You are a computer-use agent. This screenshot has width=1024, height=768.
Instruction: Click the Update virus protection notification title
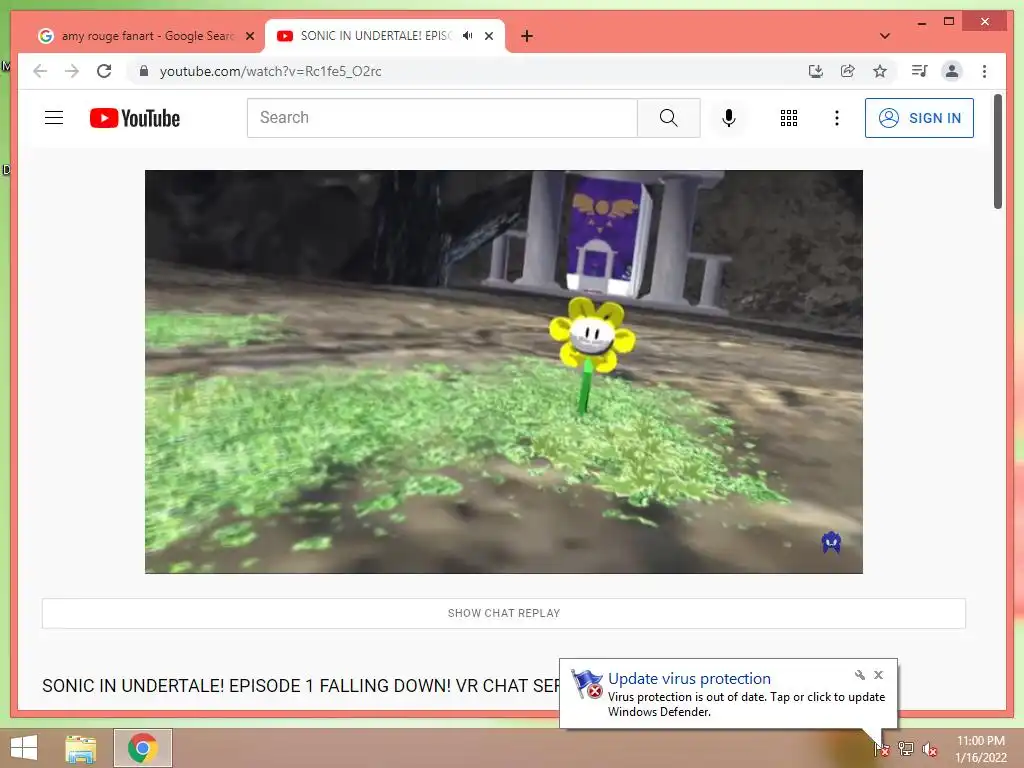click(x=689, y=679)
